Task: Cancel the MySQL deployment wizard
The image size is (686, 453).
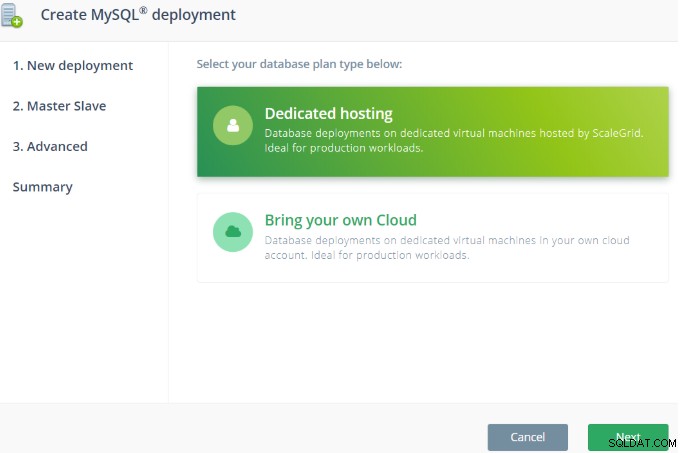Action: [x=528, y=437]
